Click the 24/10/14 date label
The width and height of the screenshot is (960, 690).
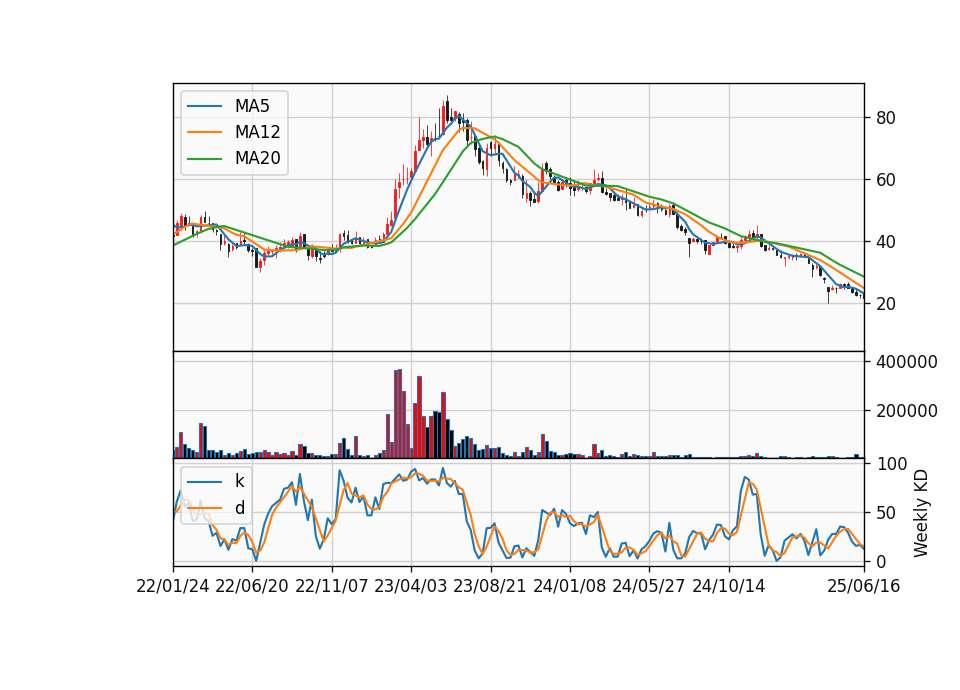pos(729,586)
